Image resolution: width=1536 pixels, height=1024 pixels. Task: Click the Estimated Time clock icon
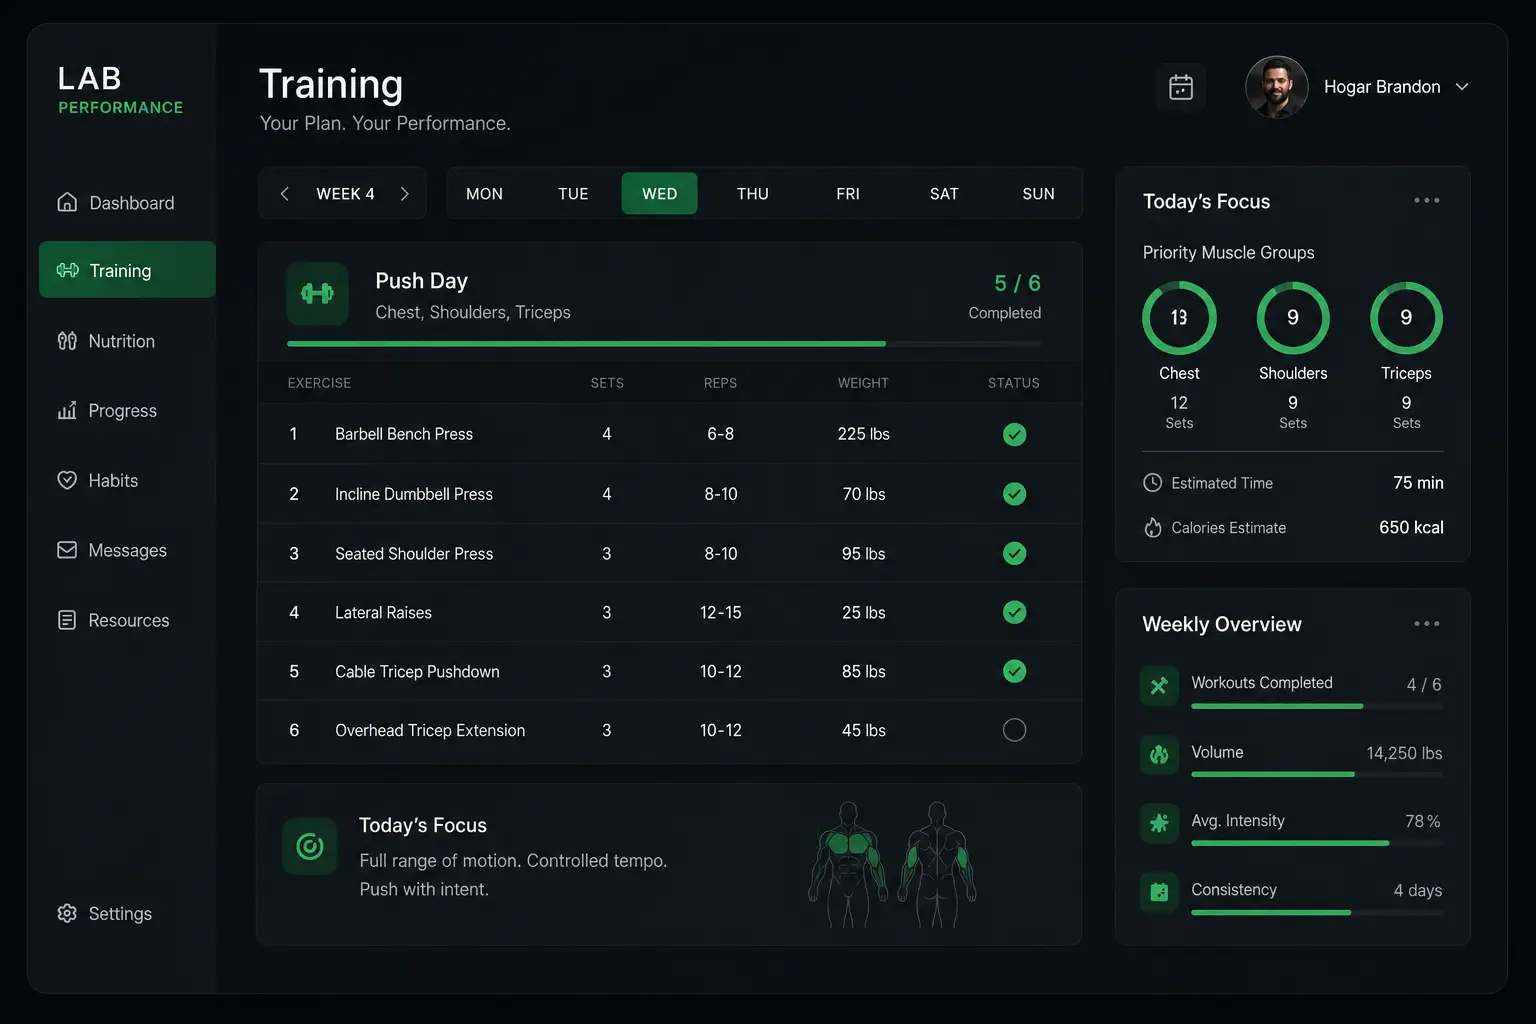tap(1152, 483)
